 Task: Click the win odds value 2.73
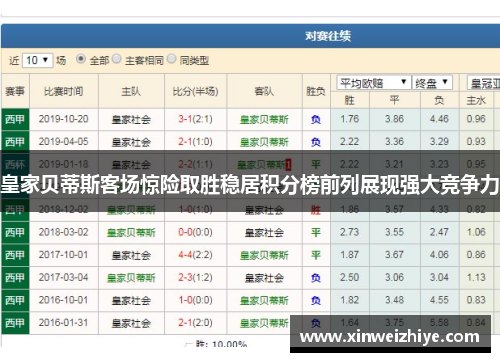(x=350, y=232)
